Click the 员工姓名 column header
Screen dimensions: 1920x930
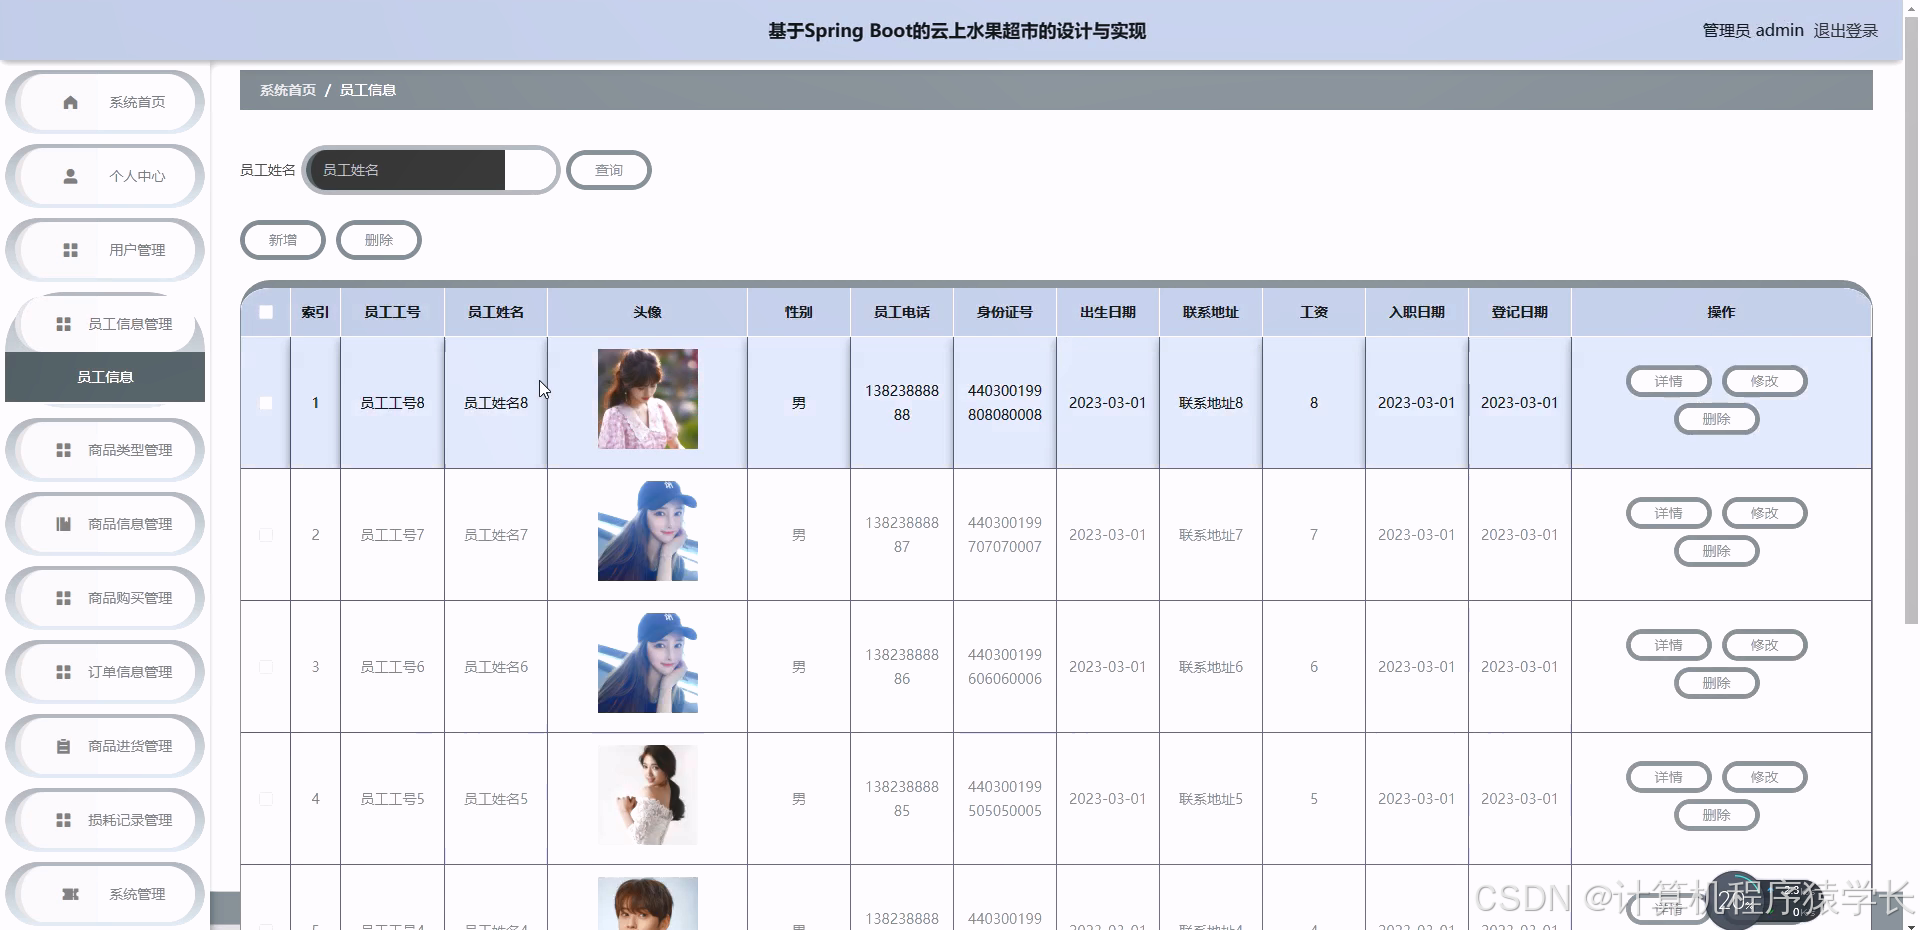[496, 312]
